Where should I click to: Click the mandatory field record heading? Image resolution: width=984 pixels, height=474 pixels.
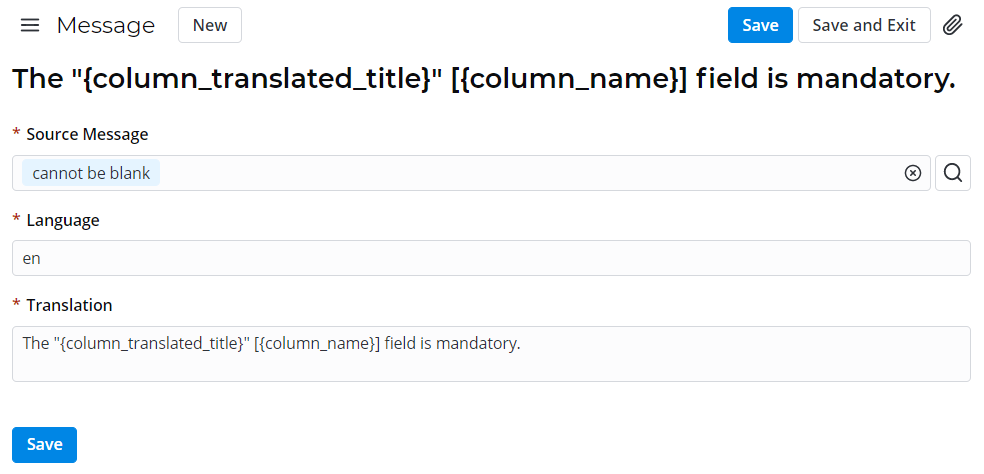483,79
